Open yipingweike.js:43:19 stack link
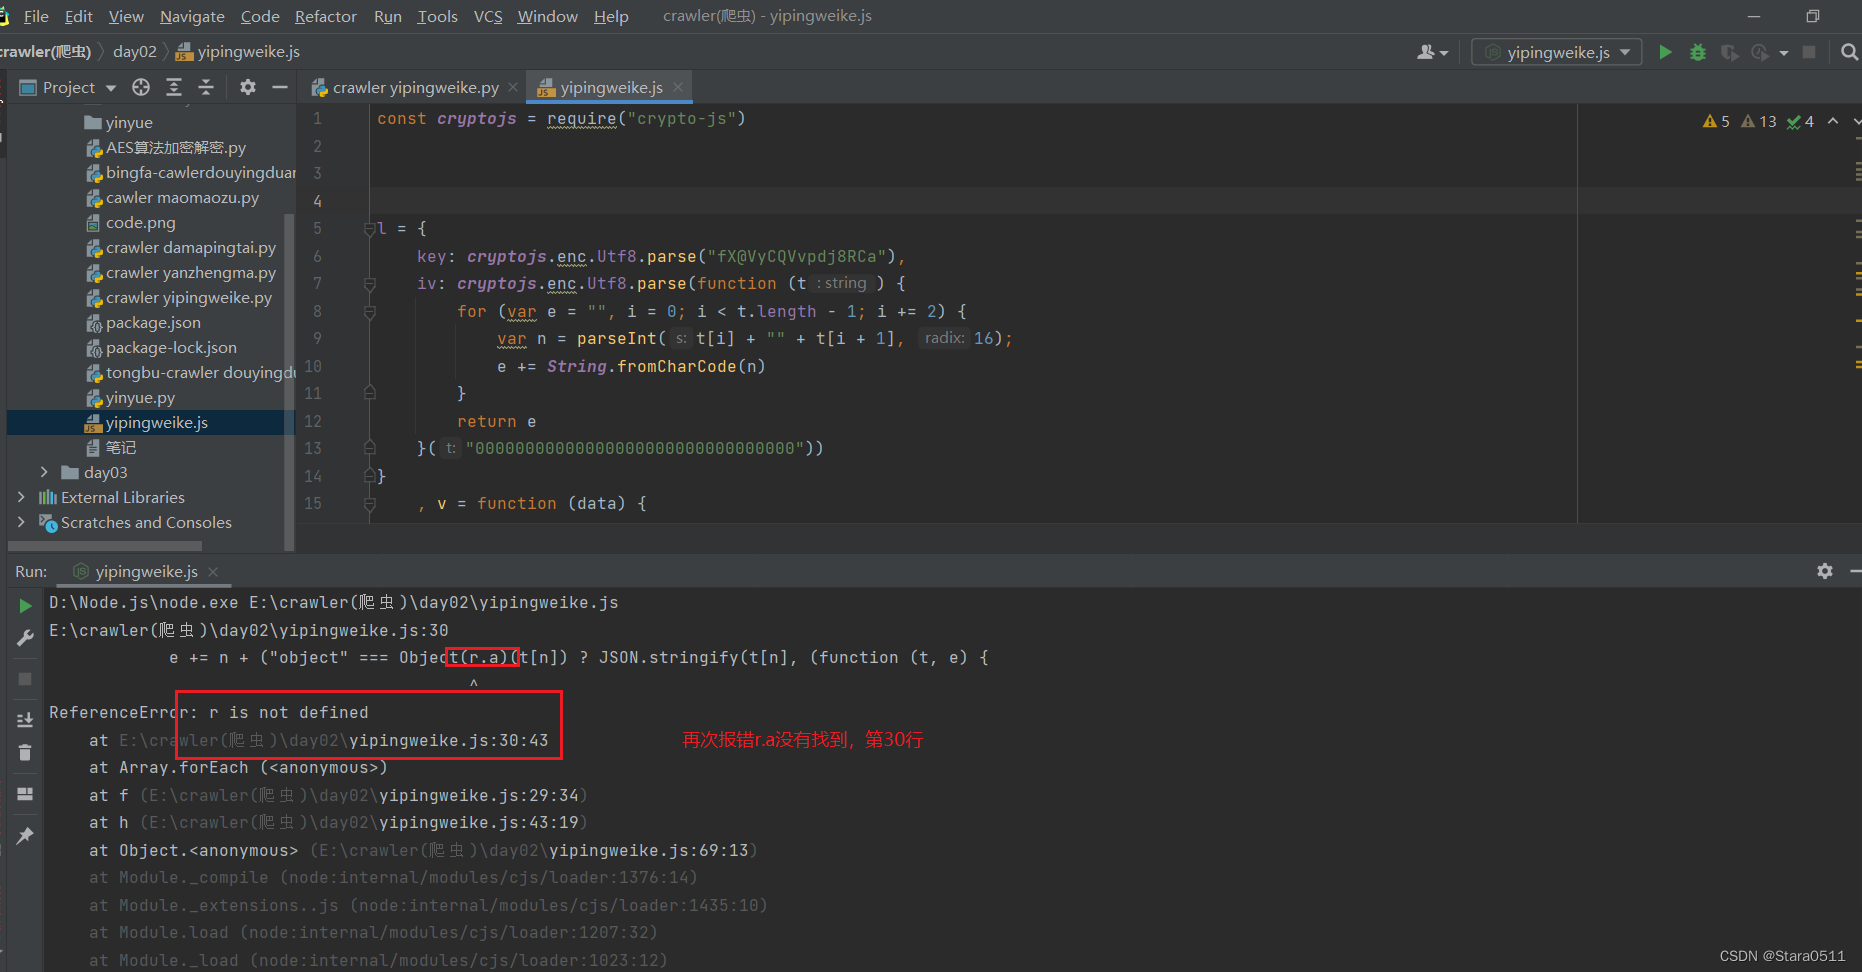Image resolution: width=1862 pixels, height=972 pixels. point(479,822)
